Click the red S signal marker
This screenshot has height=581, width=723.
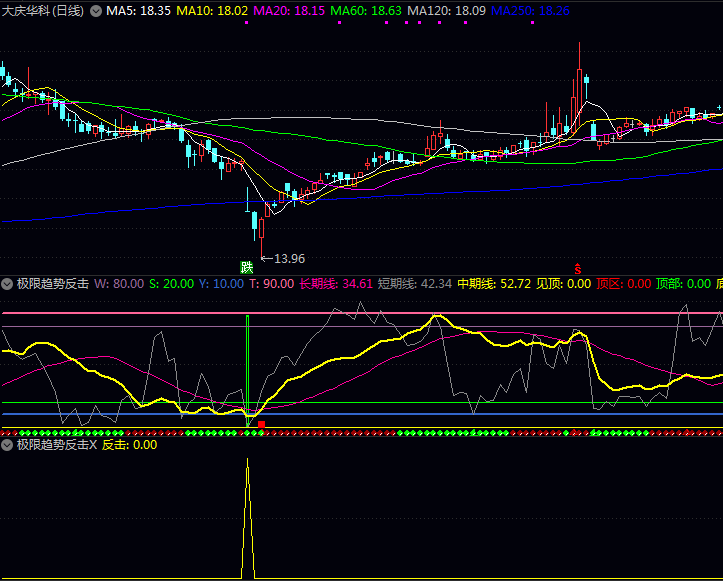pyautogui.click(x=577, y=268)
